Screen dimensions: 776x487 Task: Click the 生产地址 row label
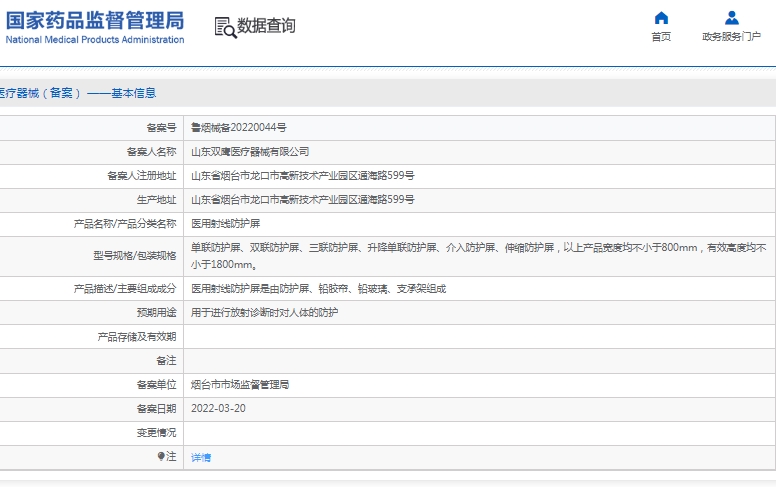pos(156,200)
